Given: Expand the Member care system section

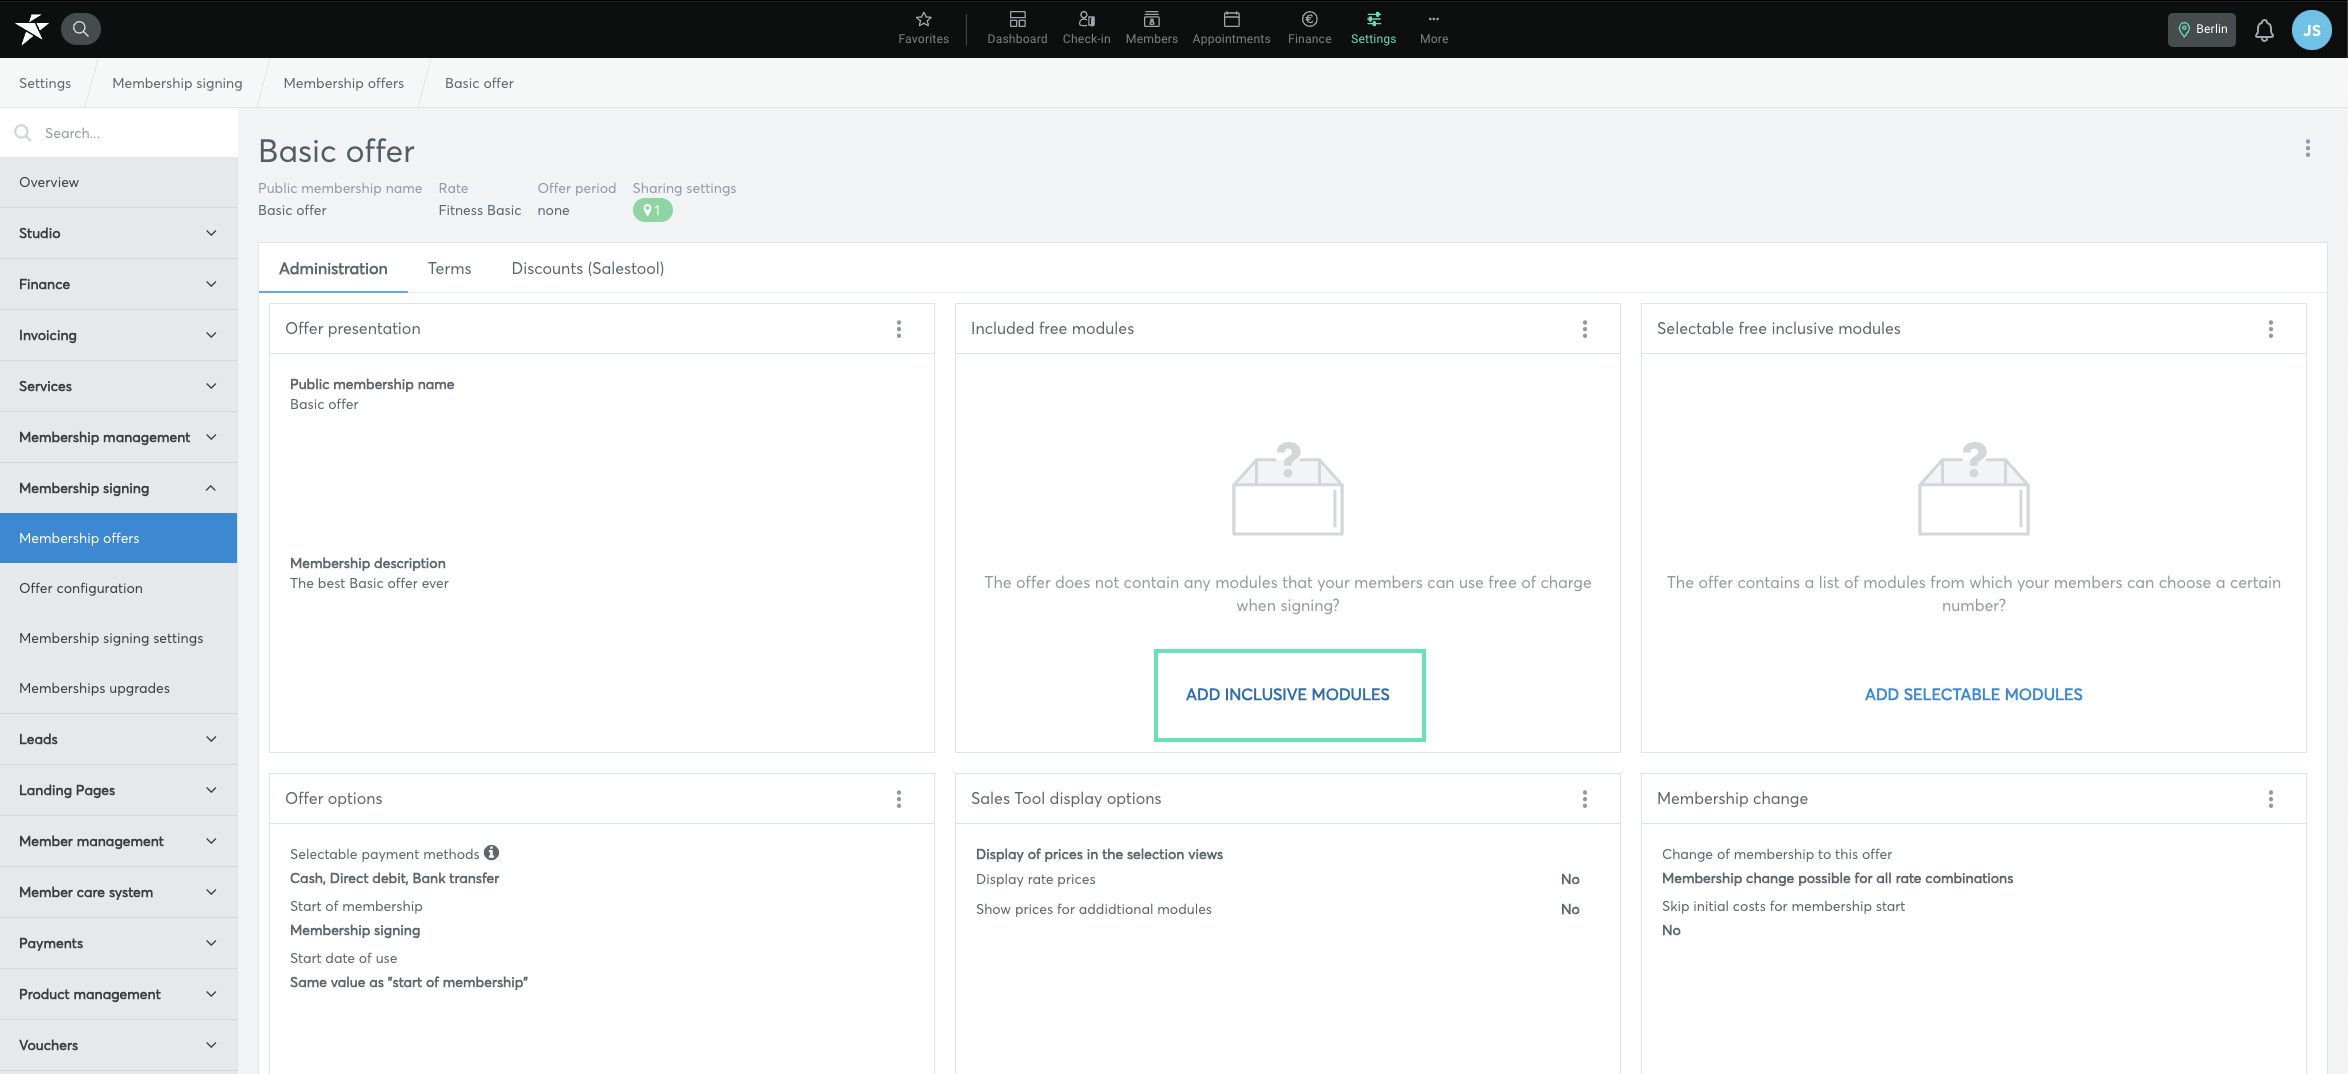Looking at the screenshot, I should (119, 892).
